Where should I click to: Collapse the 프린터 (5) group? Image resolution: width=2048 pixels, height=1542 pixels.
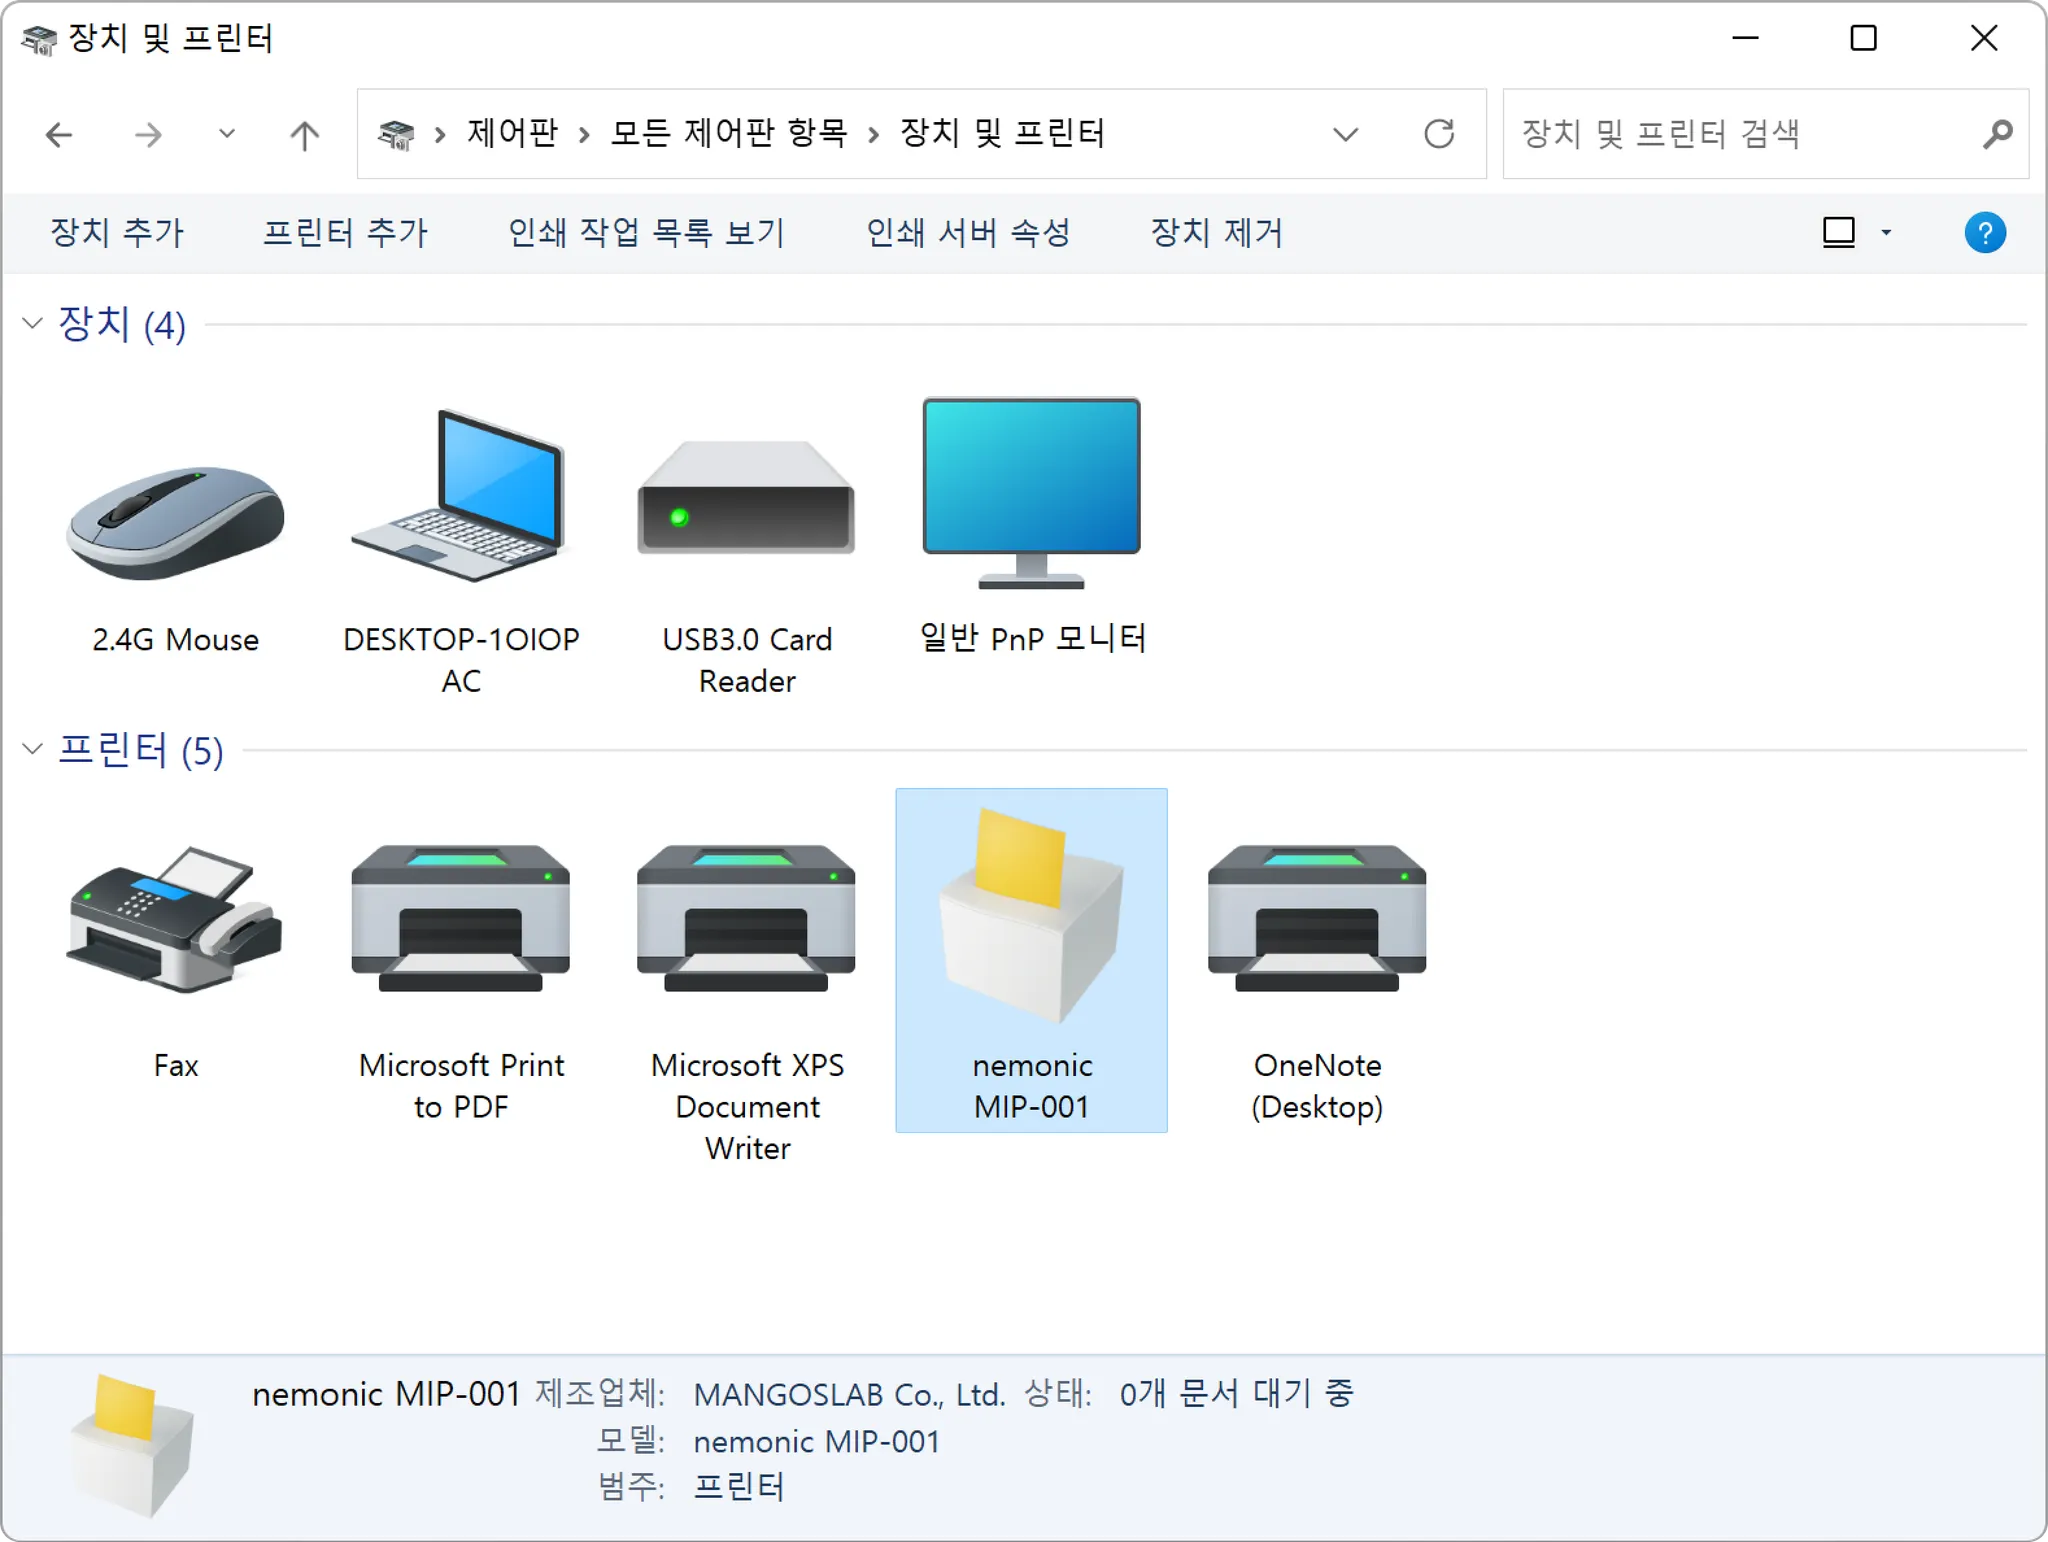point(32,749)
